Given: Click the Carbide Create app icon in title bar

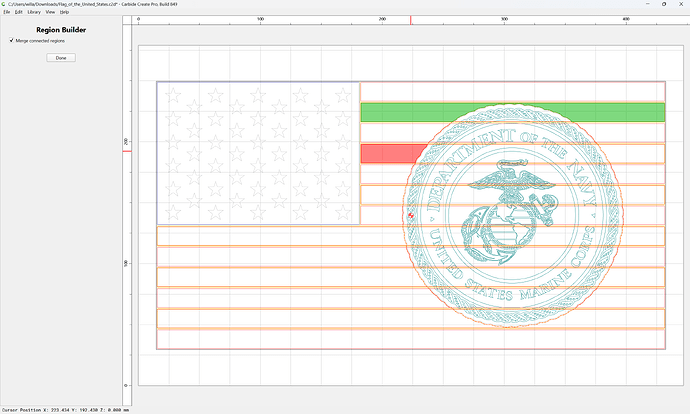Looking at the screenshot, I should coord(4,4).
